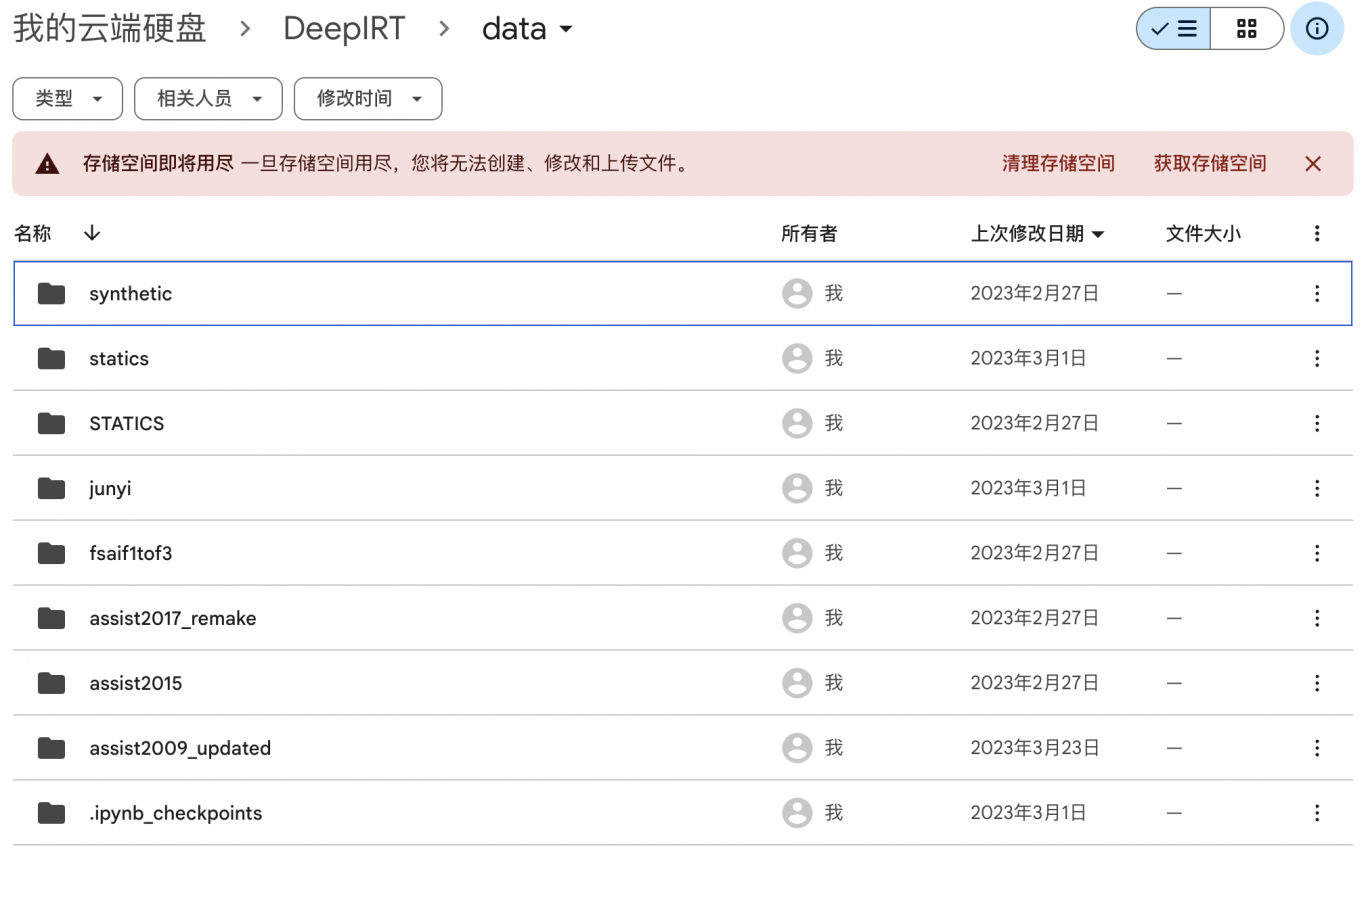Open the 类型 filter dropdown
Screen dimensions: 1366x909
pos(68,99)
